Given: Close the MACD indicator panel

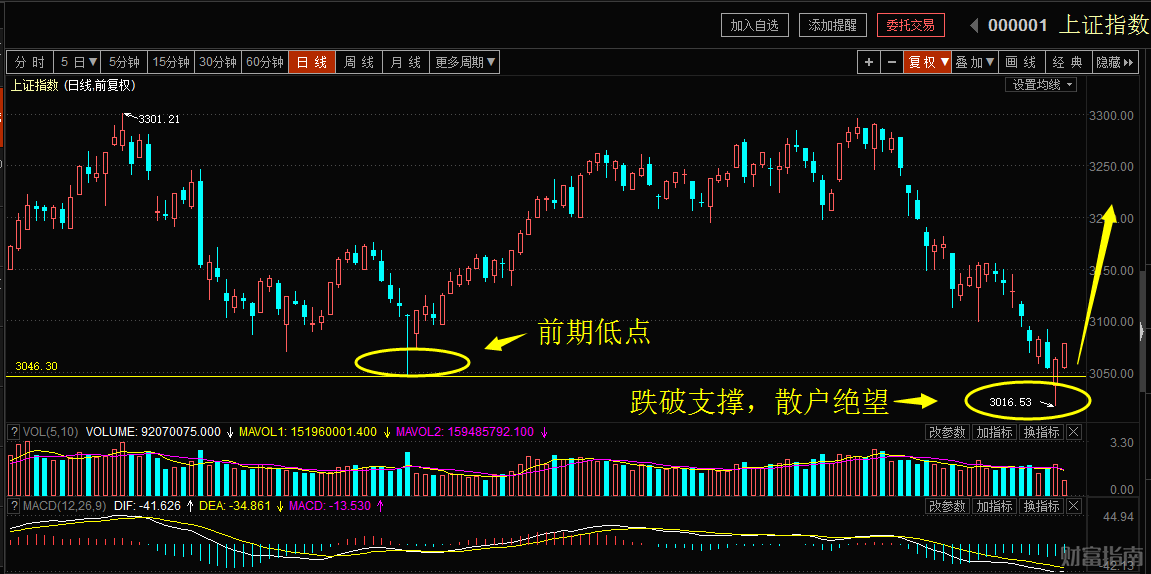Looking at the screenshot, I should point(1073,506).
